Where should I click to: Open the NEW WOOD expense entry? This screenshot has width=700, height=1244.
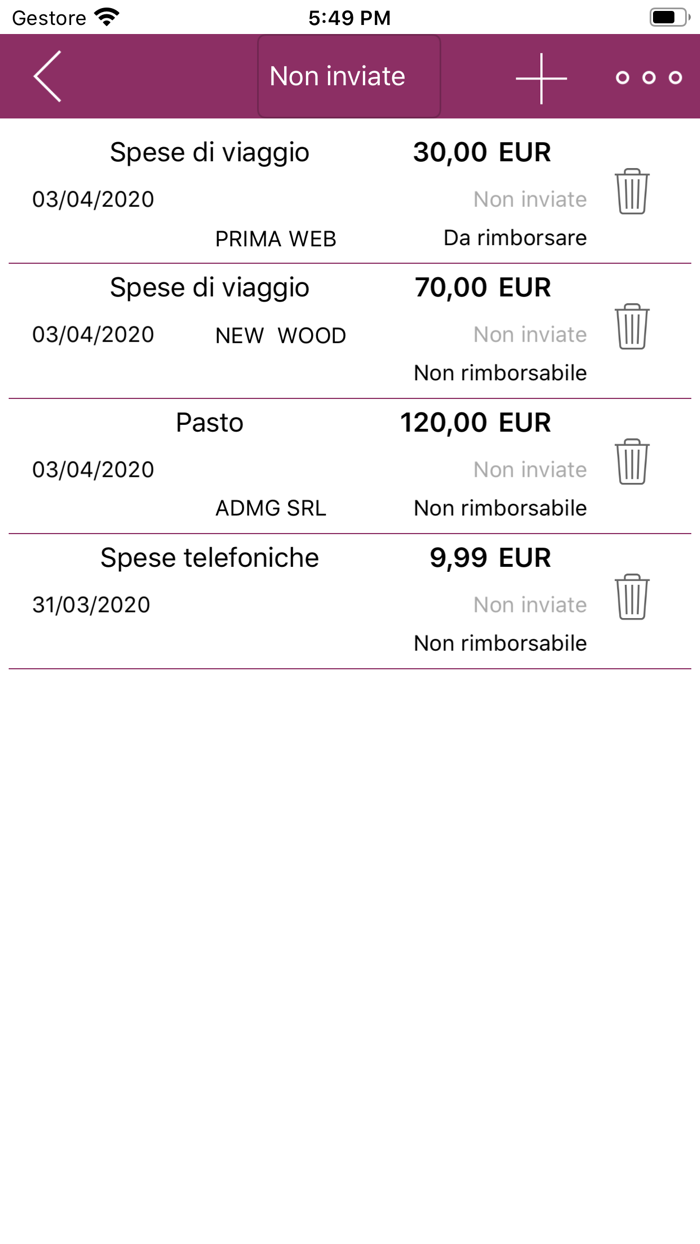coord(282,335)
